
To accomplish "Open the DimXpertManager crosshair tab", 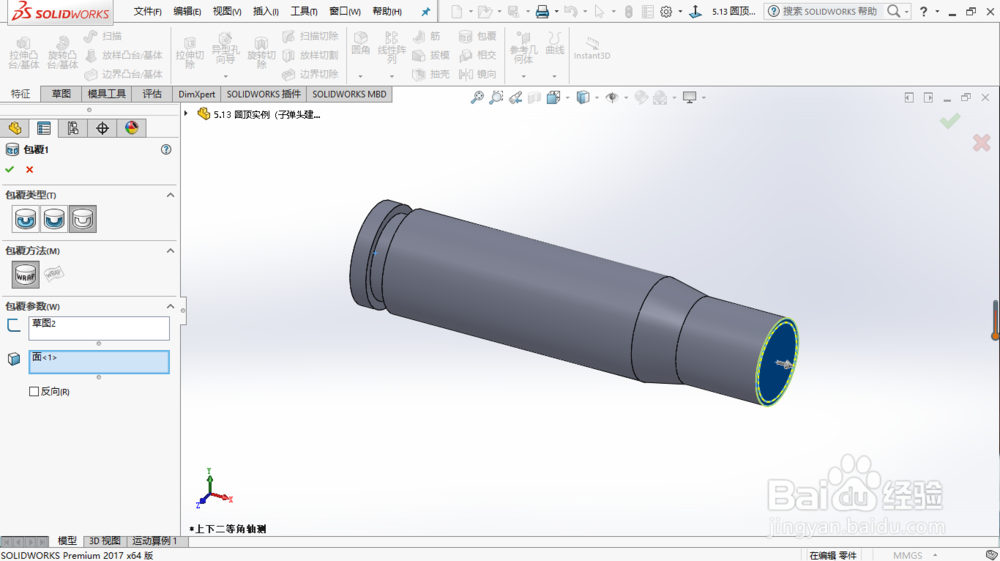I will (x=102, y=128).
